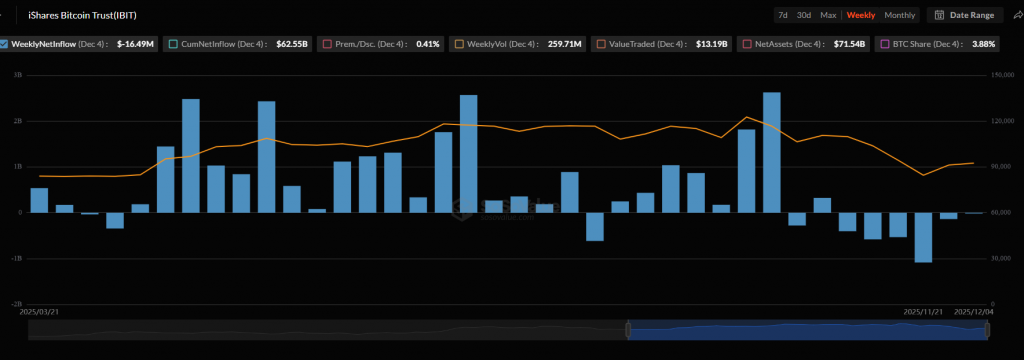
Task: Enable the BTC Share series checkbox
Action: click(885, 44)
